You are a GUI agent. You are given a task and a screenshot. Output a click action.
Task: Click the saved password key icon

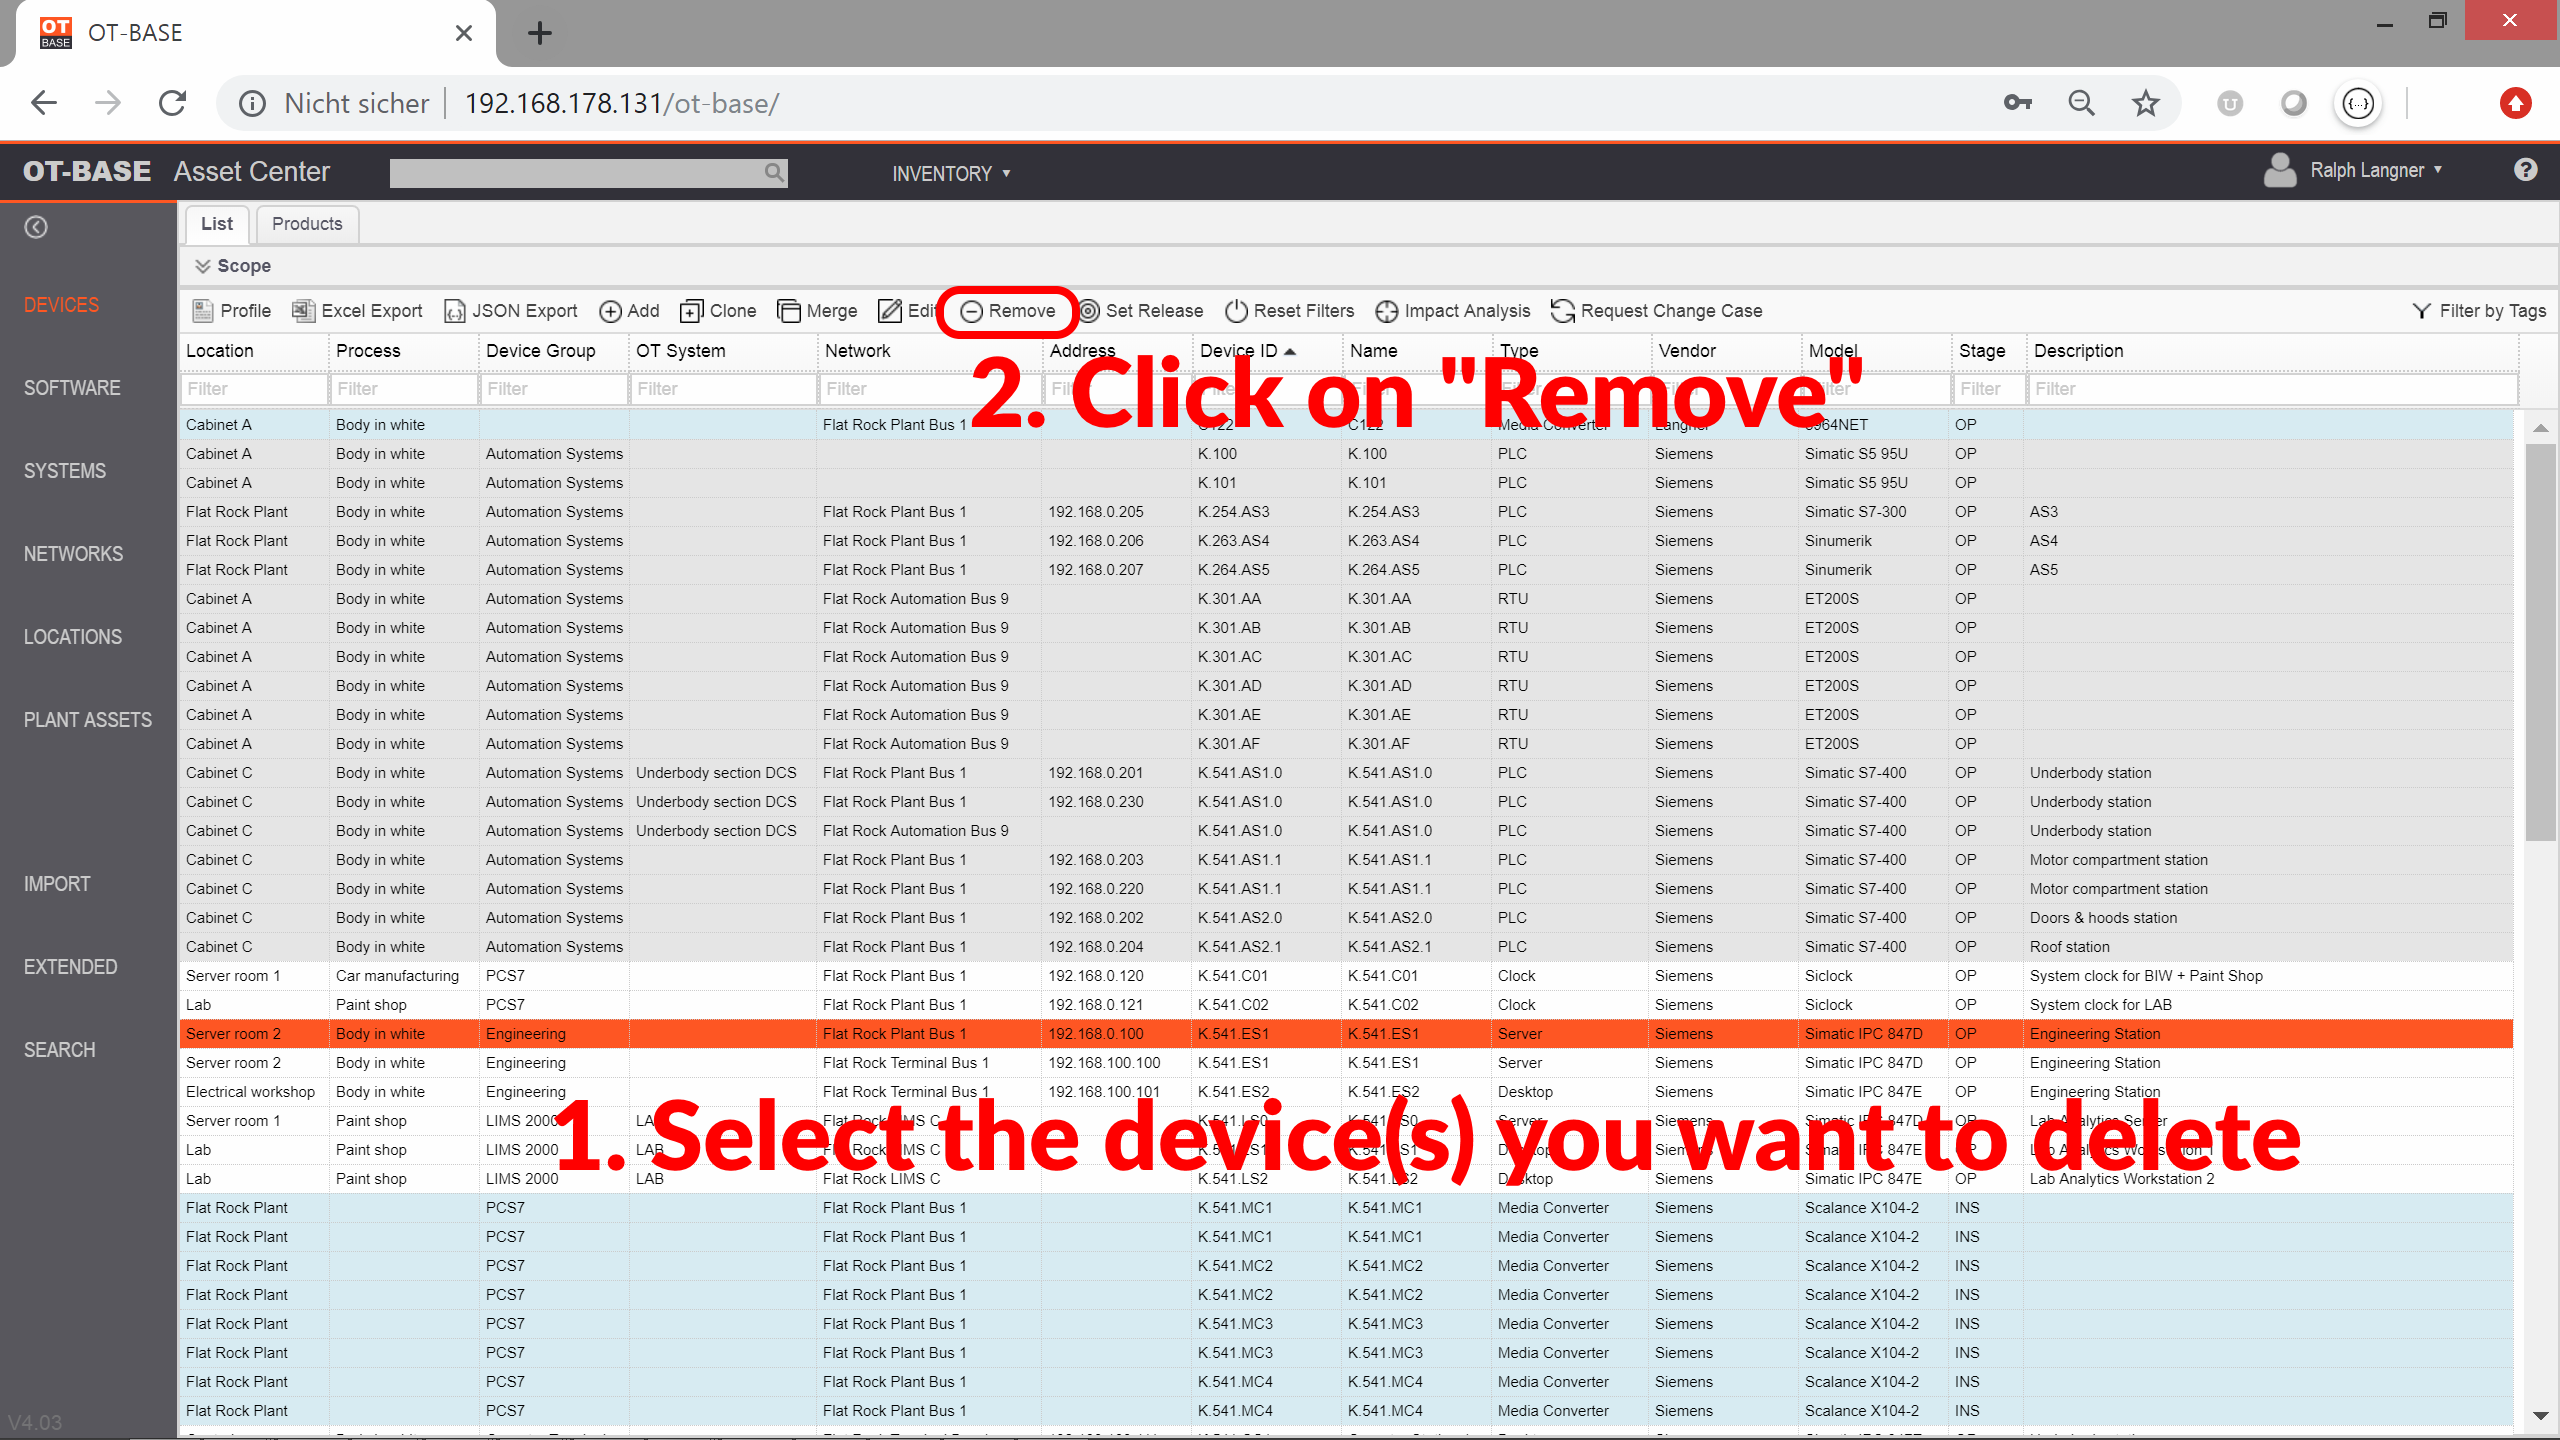(2017, 103)
